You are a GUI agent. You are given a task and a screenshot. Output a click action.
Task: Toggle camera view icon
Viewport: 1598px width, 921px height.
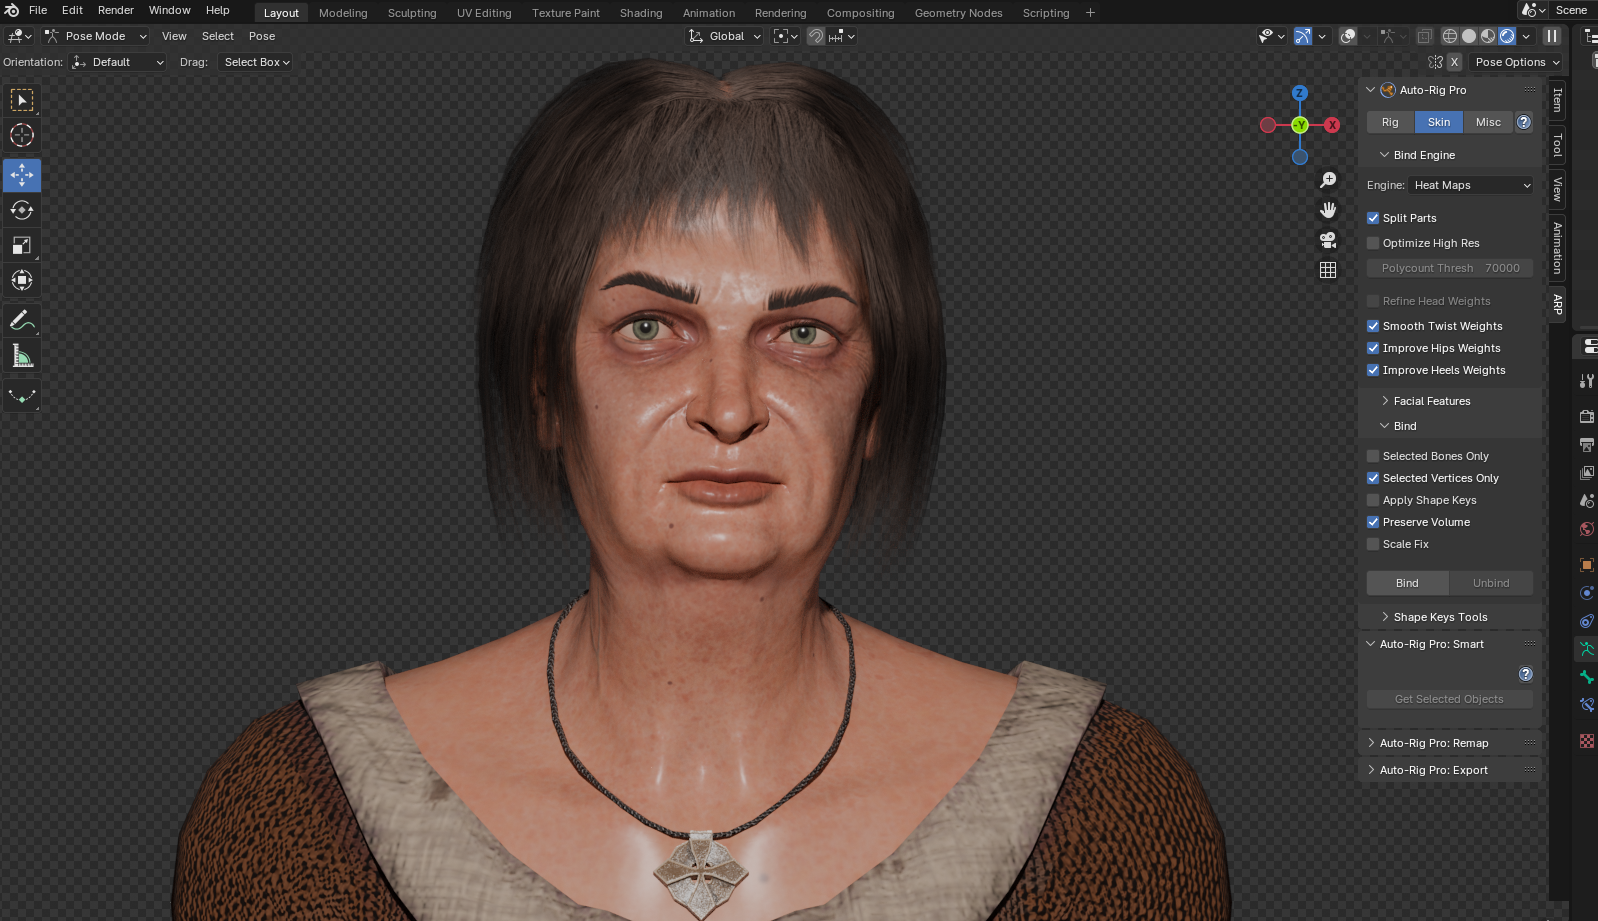coord(1328,240)
